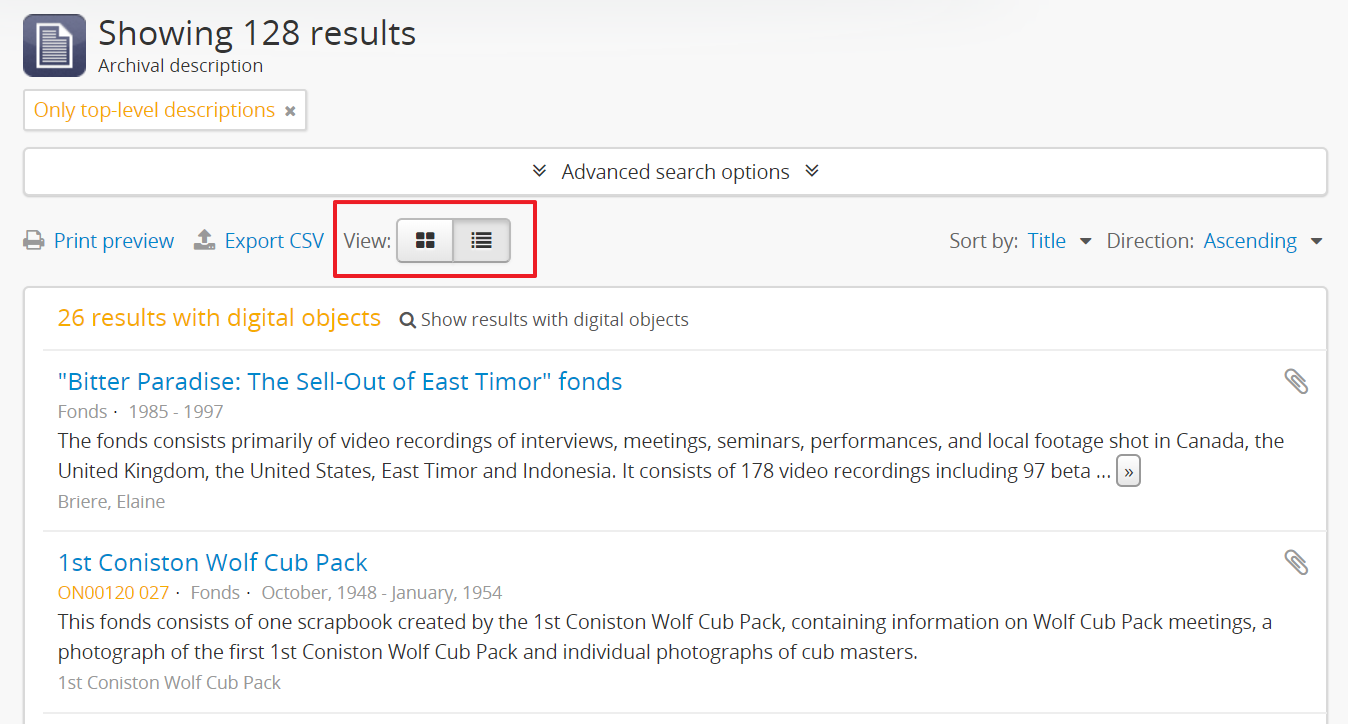Switch to card grid view
This screenshot has height=724, width=1348.
(x=425, y=241)
